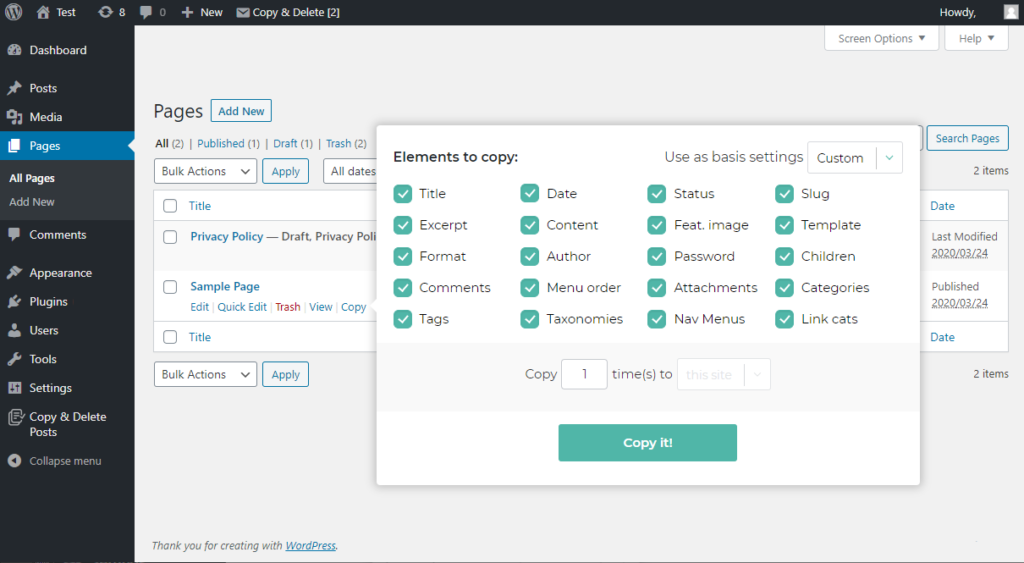Expand the Custom basis settings dropdown
The image size is (1024, 563).
855,158
